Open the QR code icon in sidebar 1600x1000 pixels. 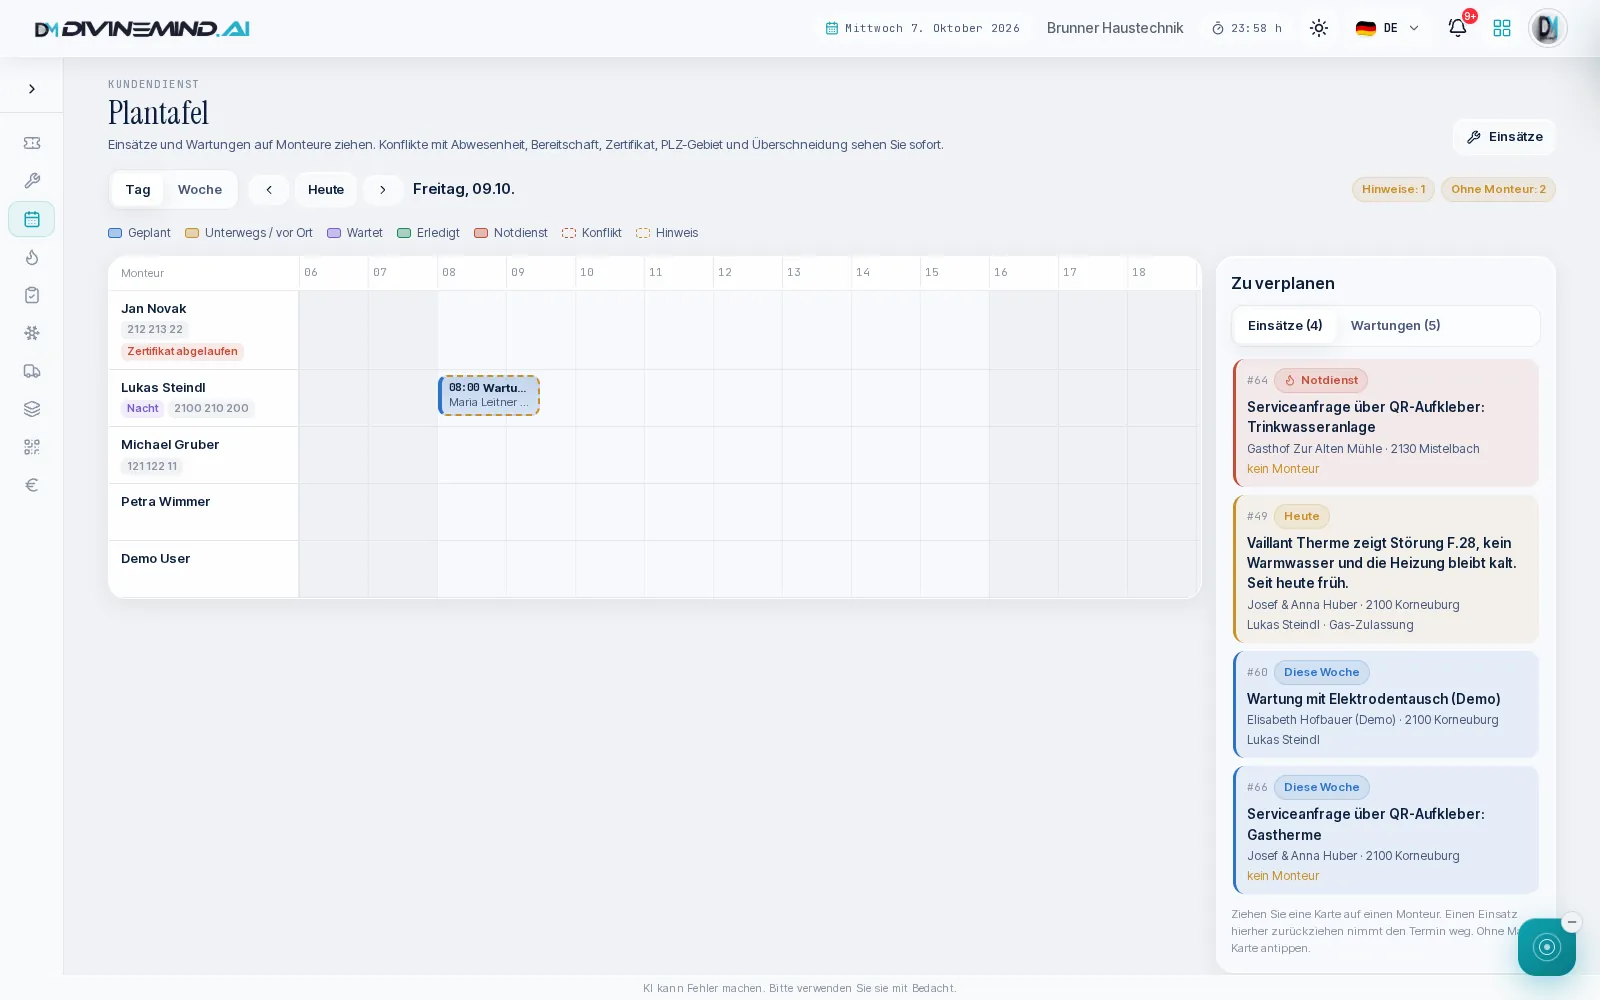click(x=32, y=447)
